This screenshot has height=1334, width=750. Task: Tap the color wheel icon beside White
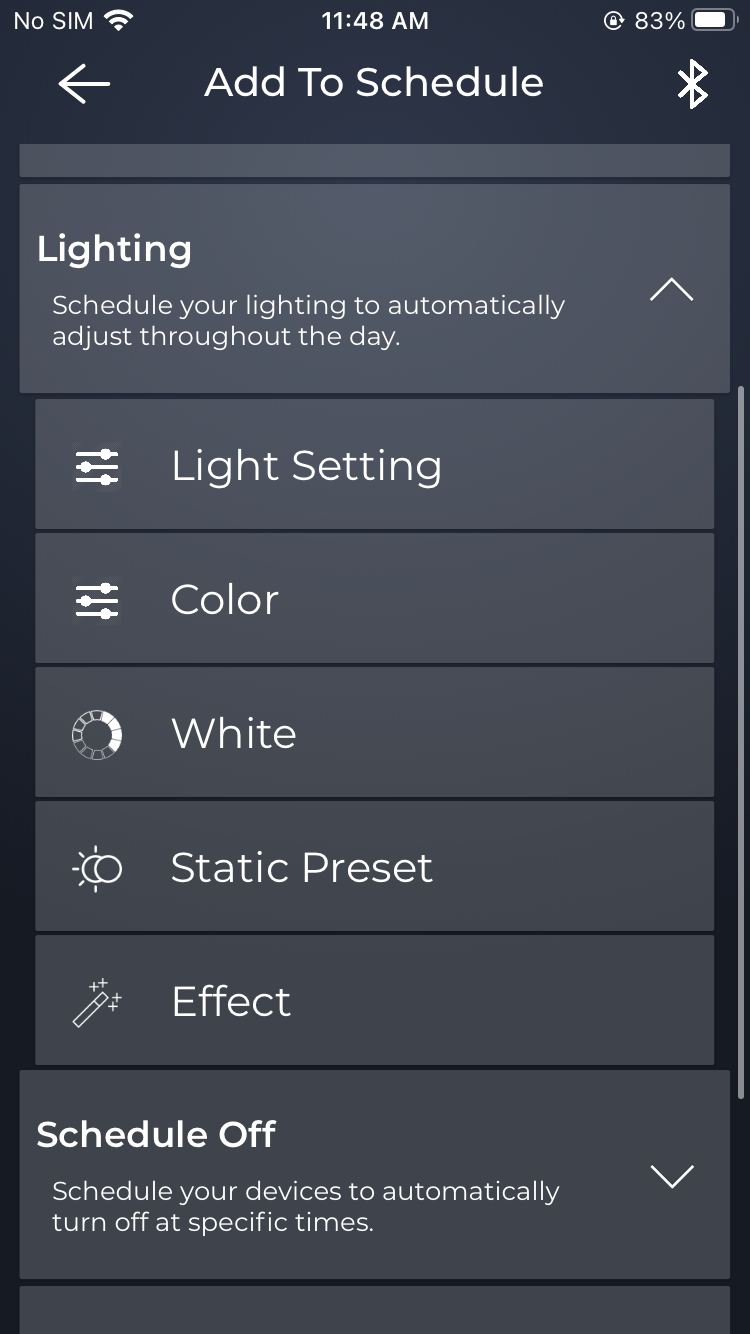(97, 735)
